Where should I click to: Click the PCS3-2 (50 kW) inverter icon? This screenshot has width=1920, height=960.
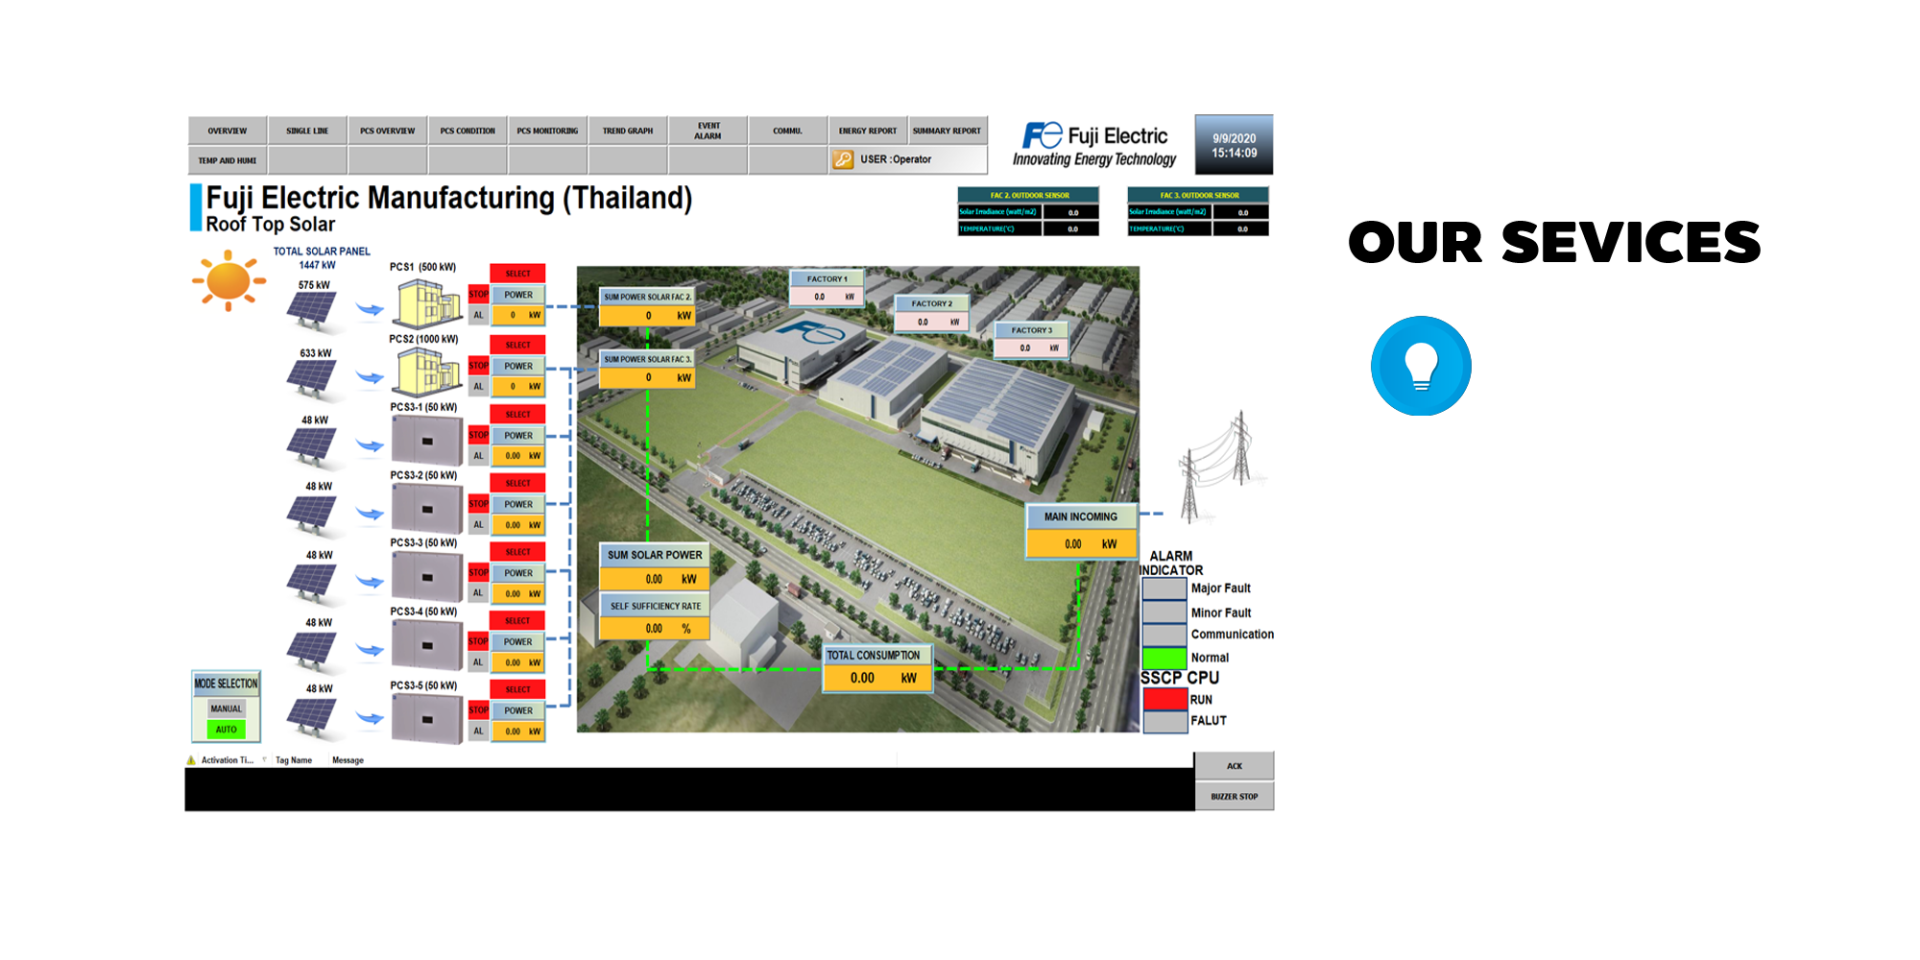[427, 509]
